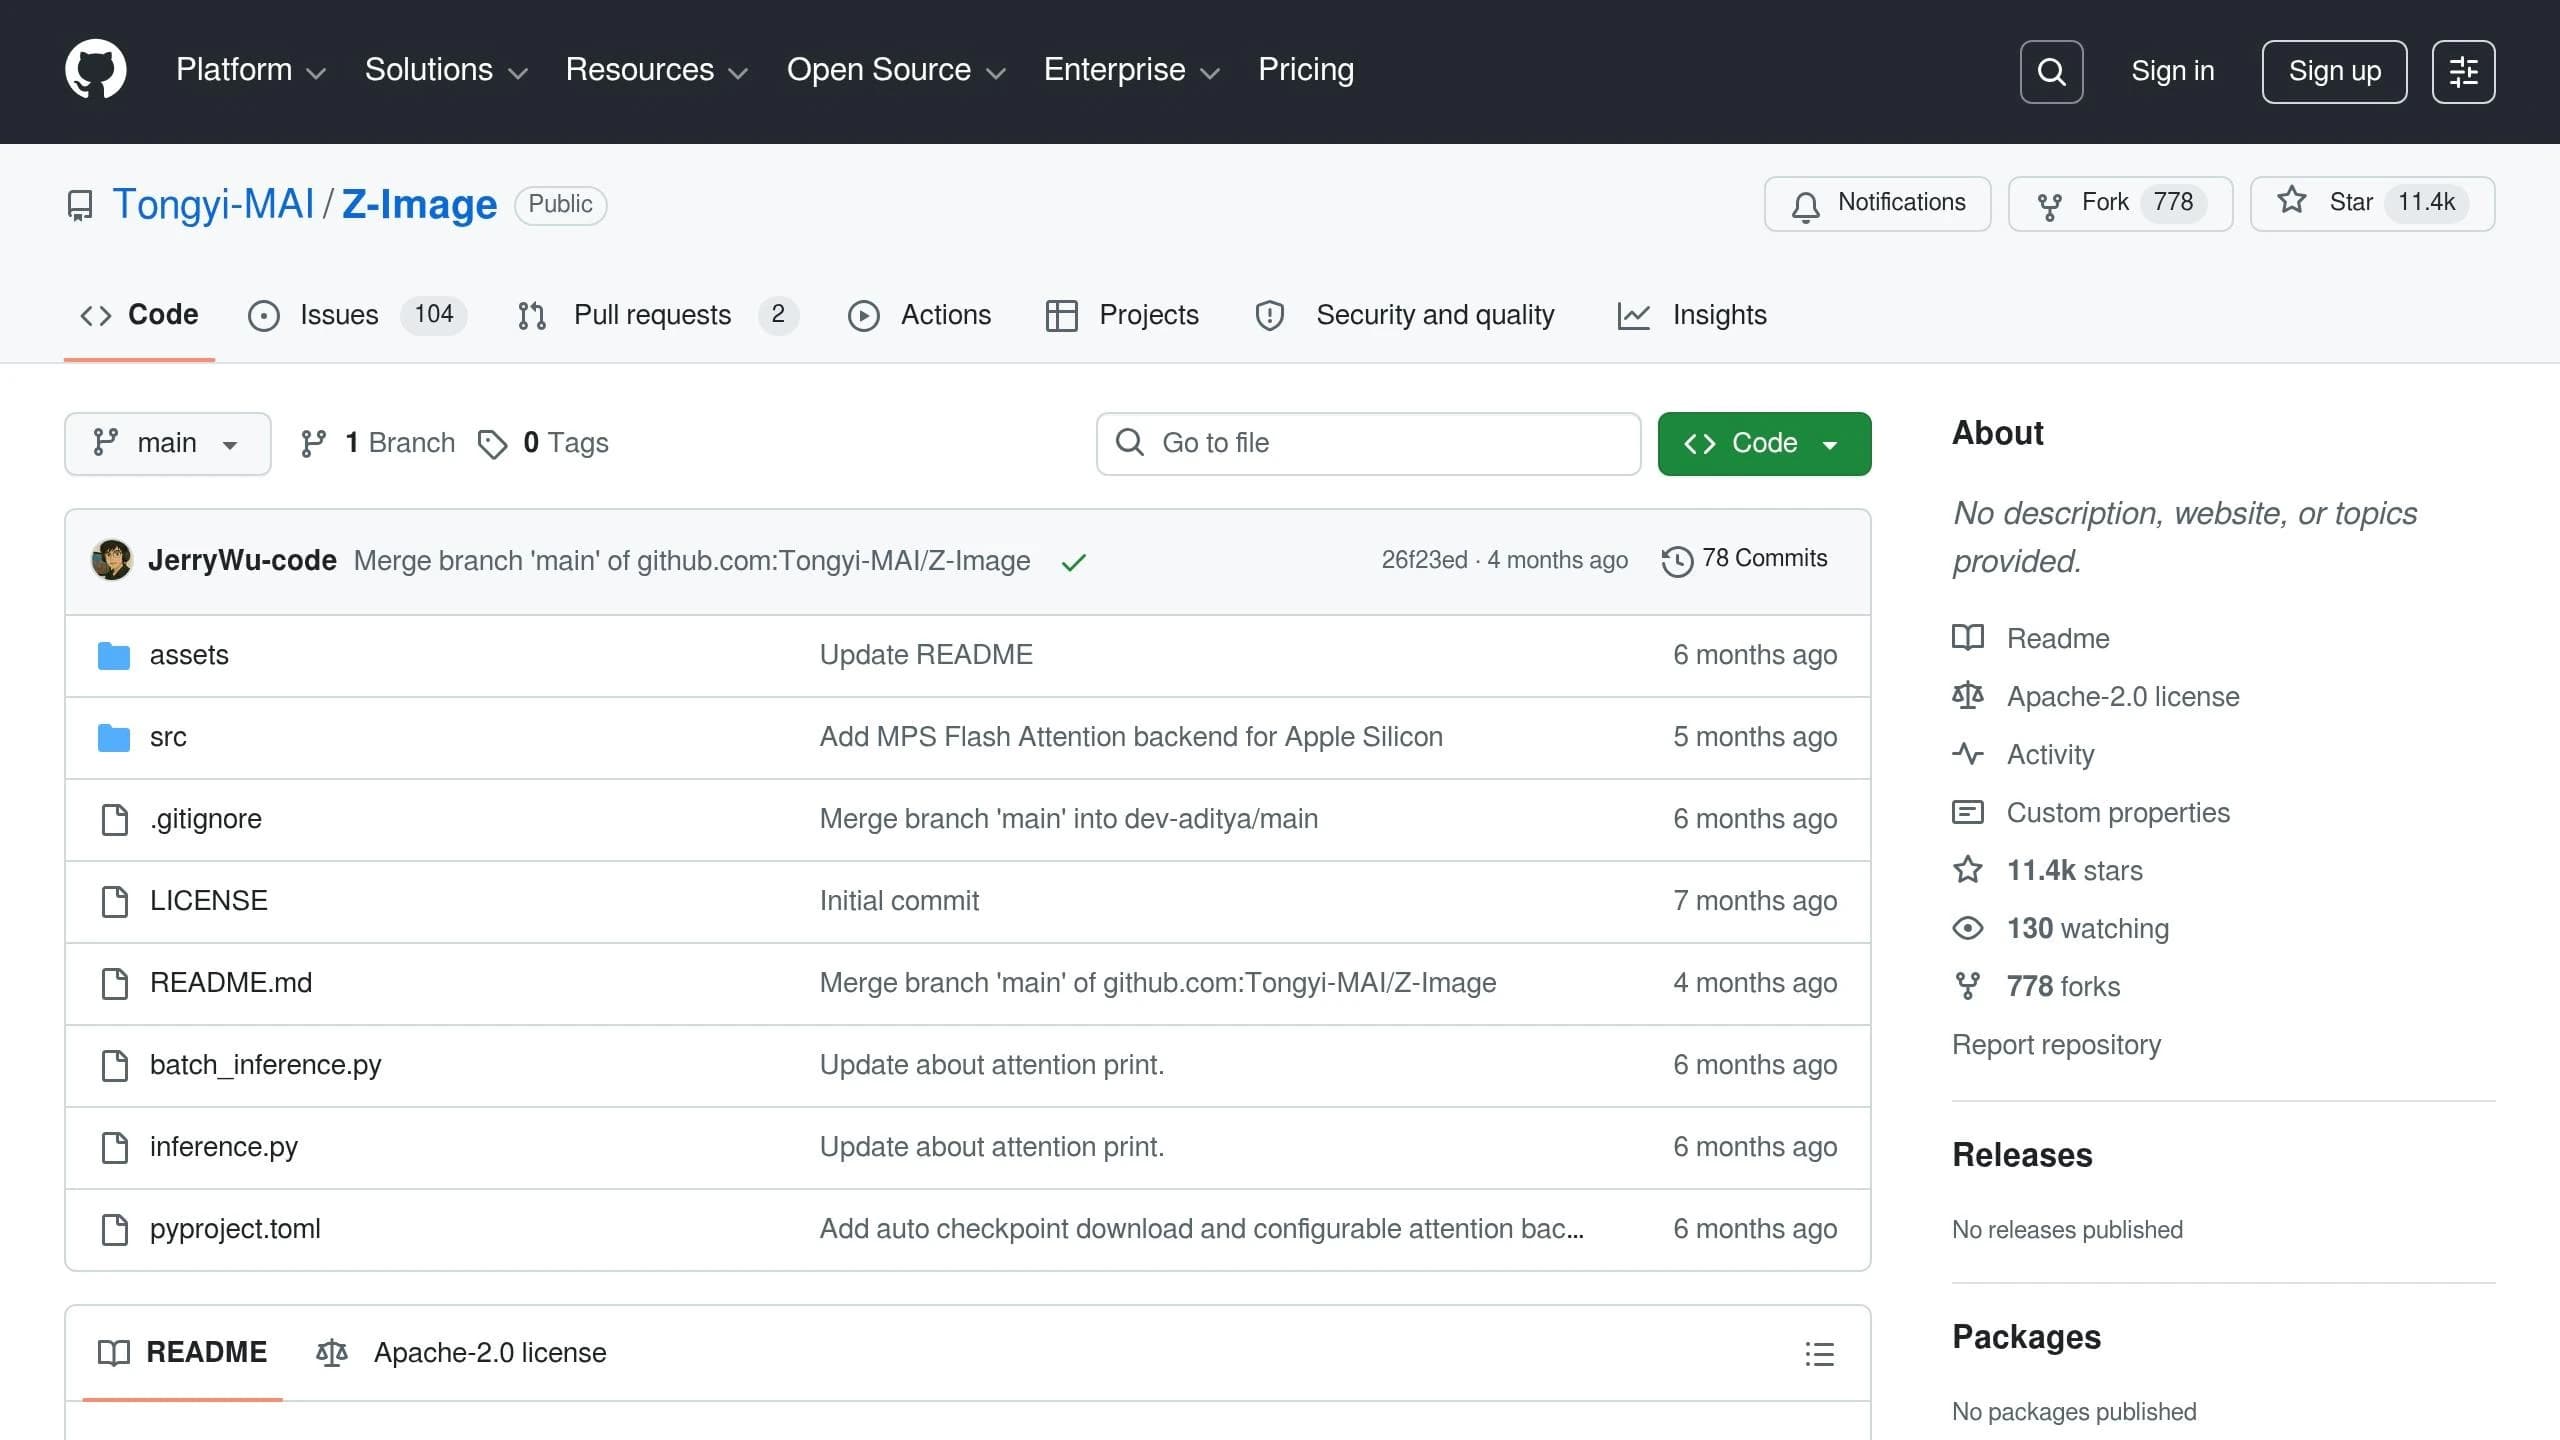Open the src folder icon
This screenshot has width=2560, height=1440.
pos(114,738)
